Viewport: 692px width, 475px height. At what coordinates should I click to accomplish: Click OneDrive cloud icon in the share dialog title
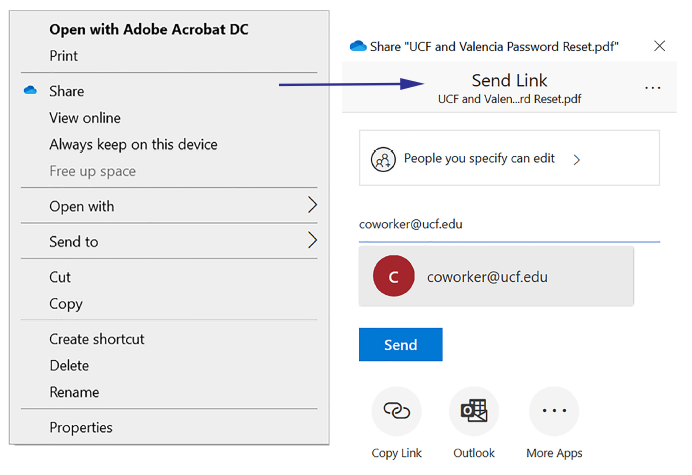[358, 46]
